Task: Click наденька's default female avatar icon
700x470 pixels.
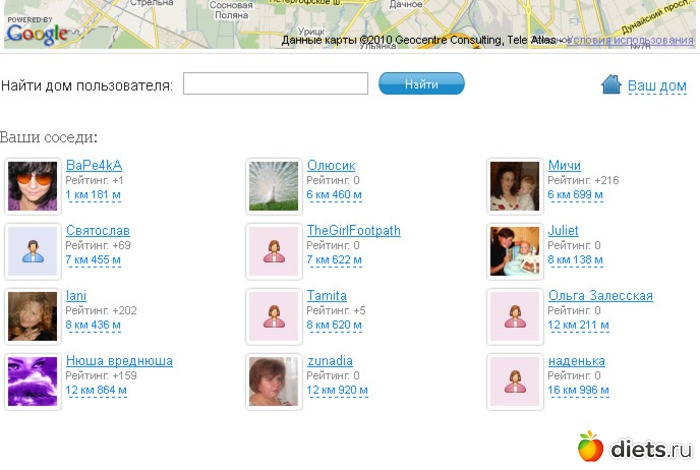Action: [515, 382]
